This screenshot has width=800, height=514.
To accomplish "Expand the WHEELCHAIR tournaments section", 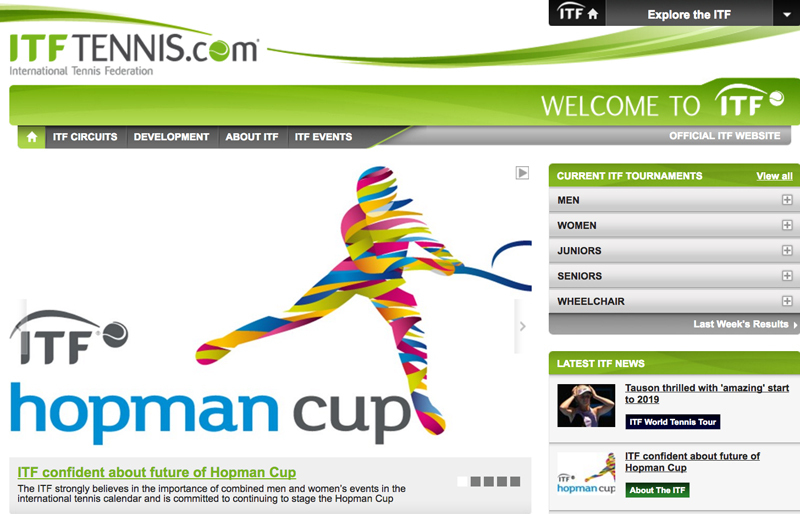I will 787,301.
